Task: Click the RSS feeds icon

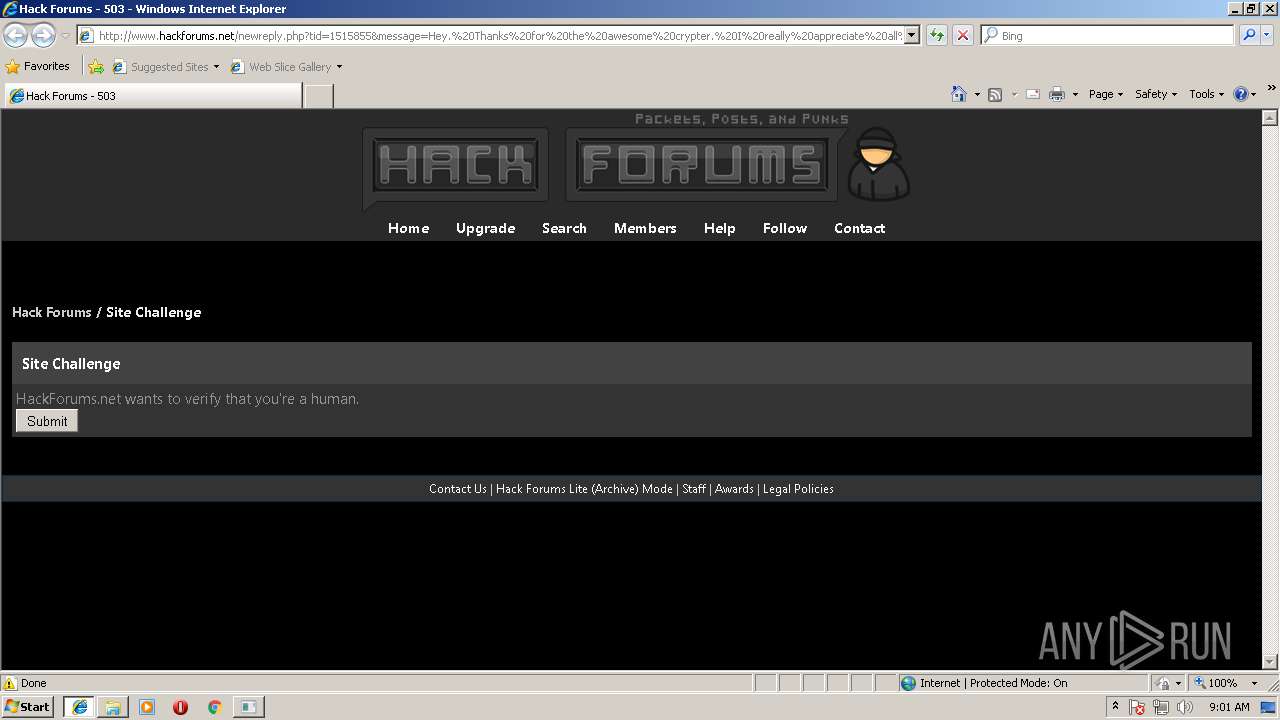Action: (995, 94)
